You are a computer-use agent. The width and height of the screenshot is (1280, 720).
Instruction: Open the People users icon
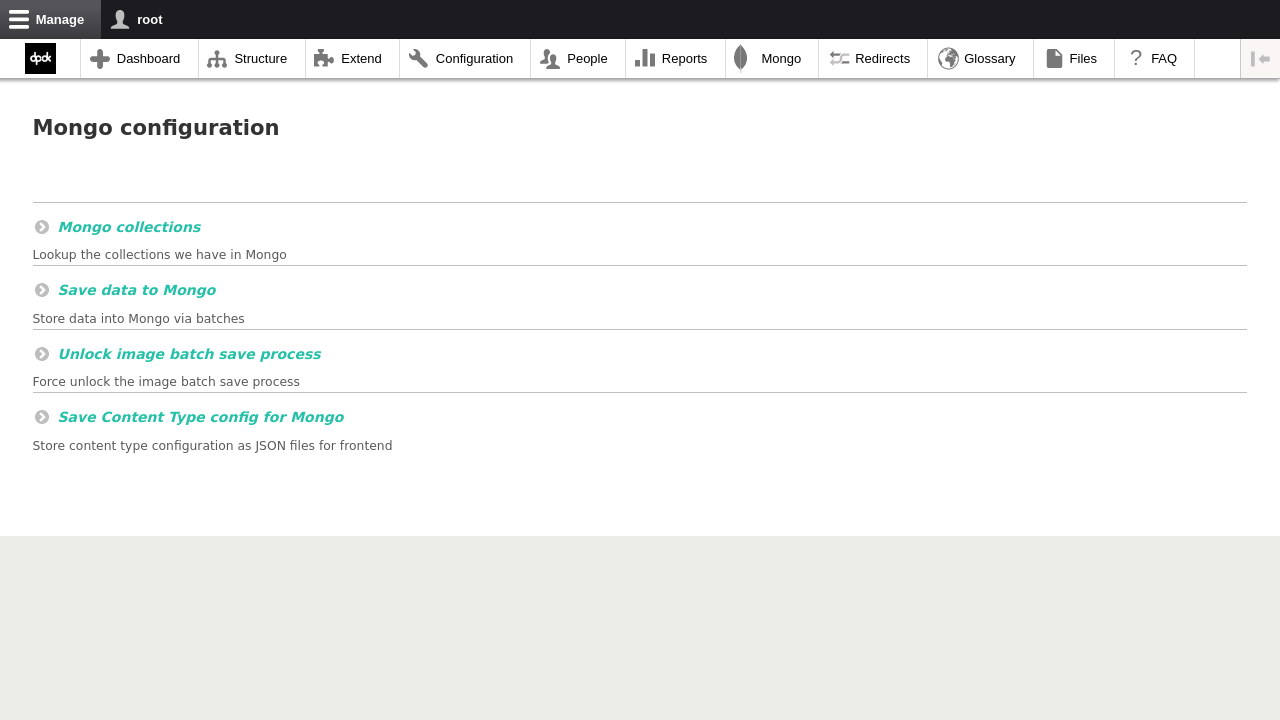point(550,59)
